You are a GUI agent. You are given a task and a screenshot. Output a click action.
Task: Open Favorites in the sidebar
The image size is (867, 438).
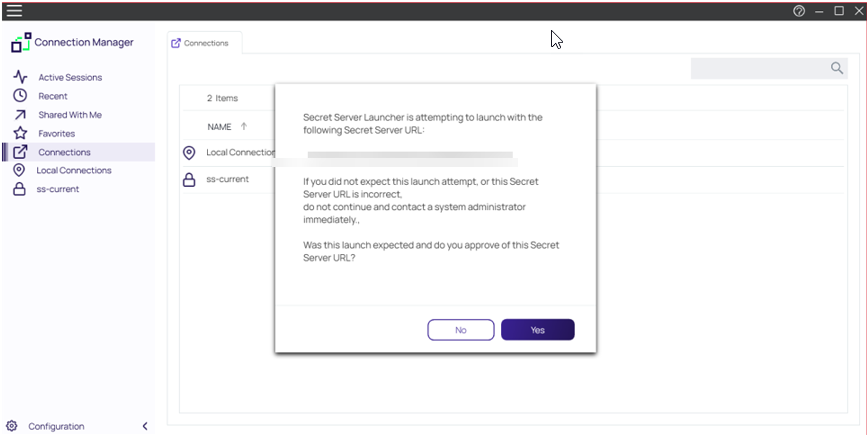point(56,134)
